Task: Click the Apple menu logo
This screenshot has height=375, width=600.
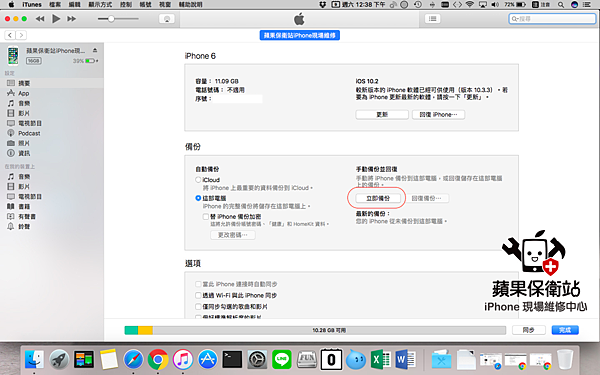Action: pos(11,5)
